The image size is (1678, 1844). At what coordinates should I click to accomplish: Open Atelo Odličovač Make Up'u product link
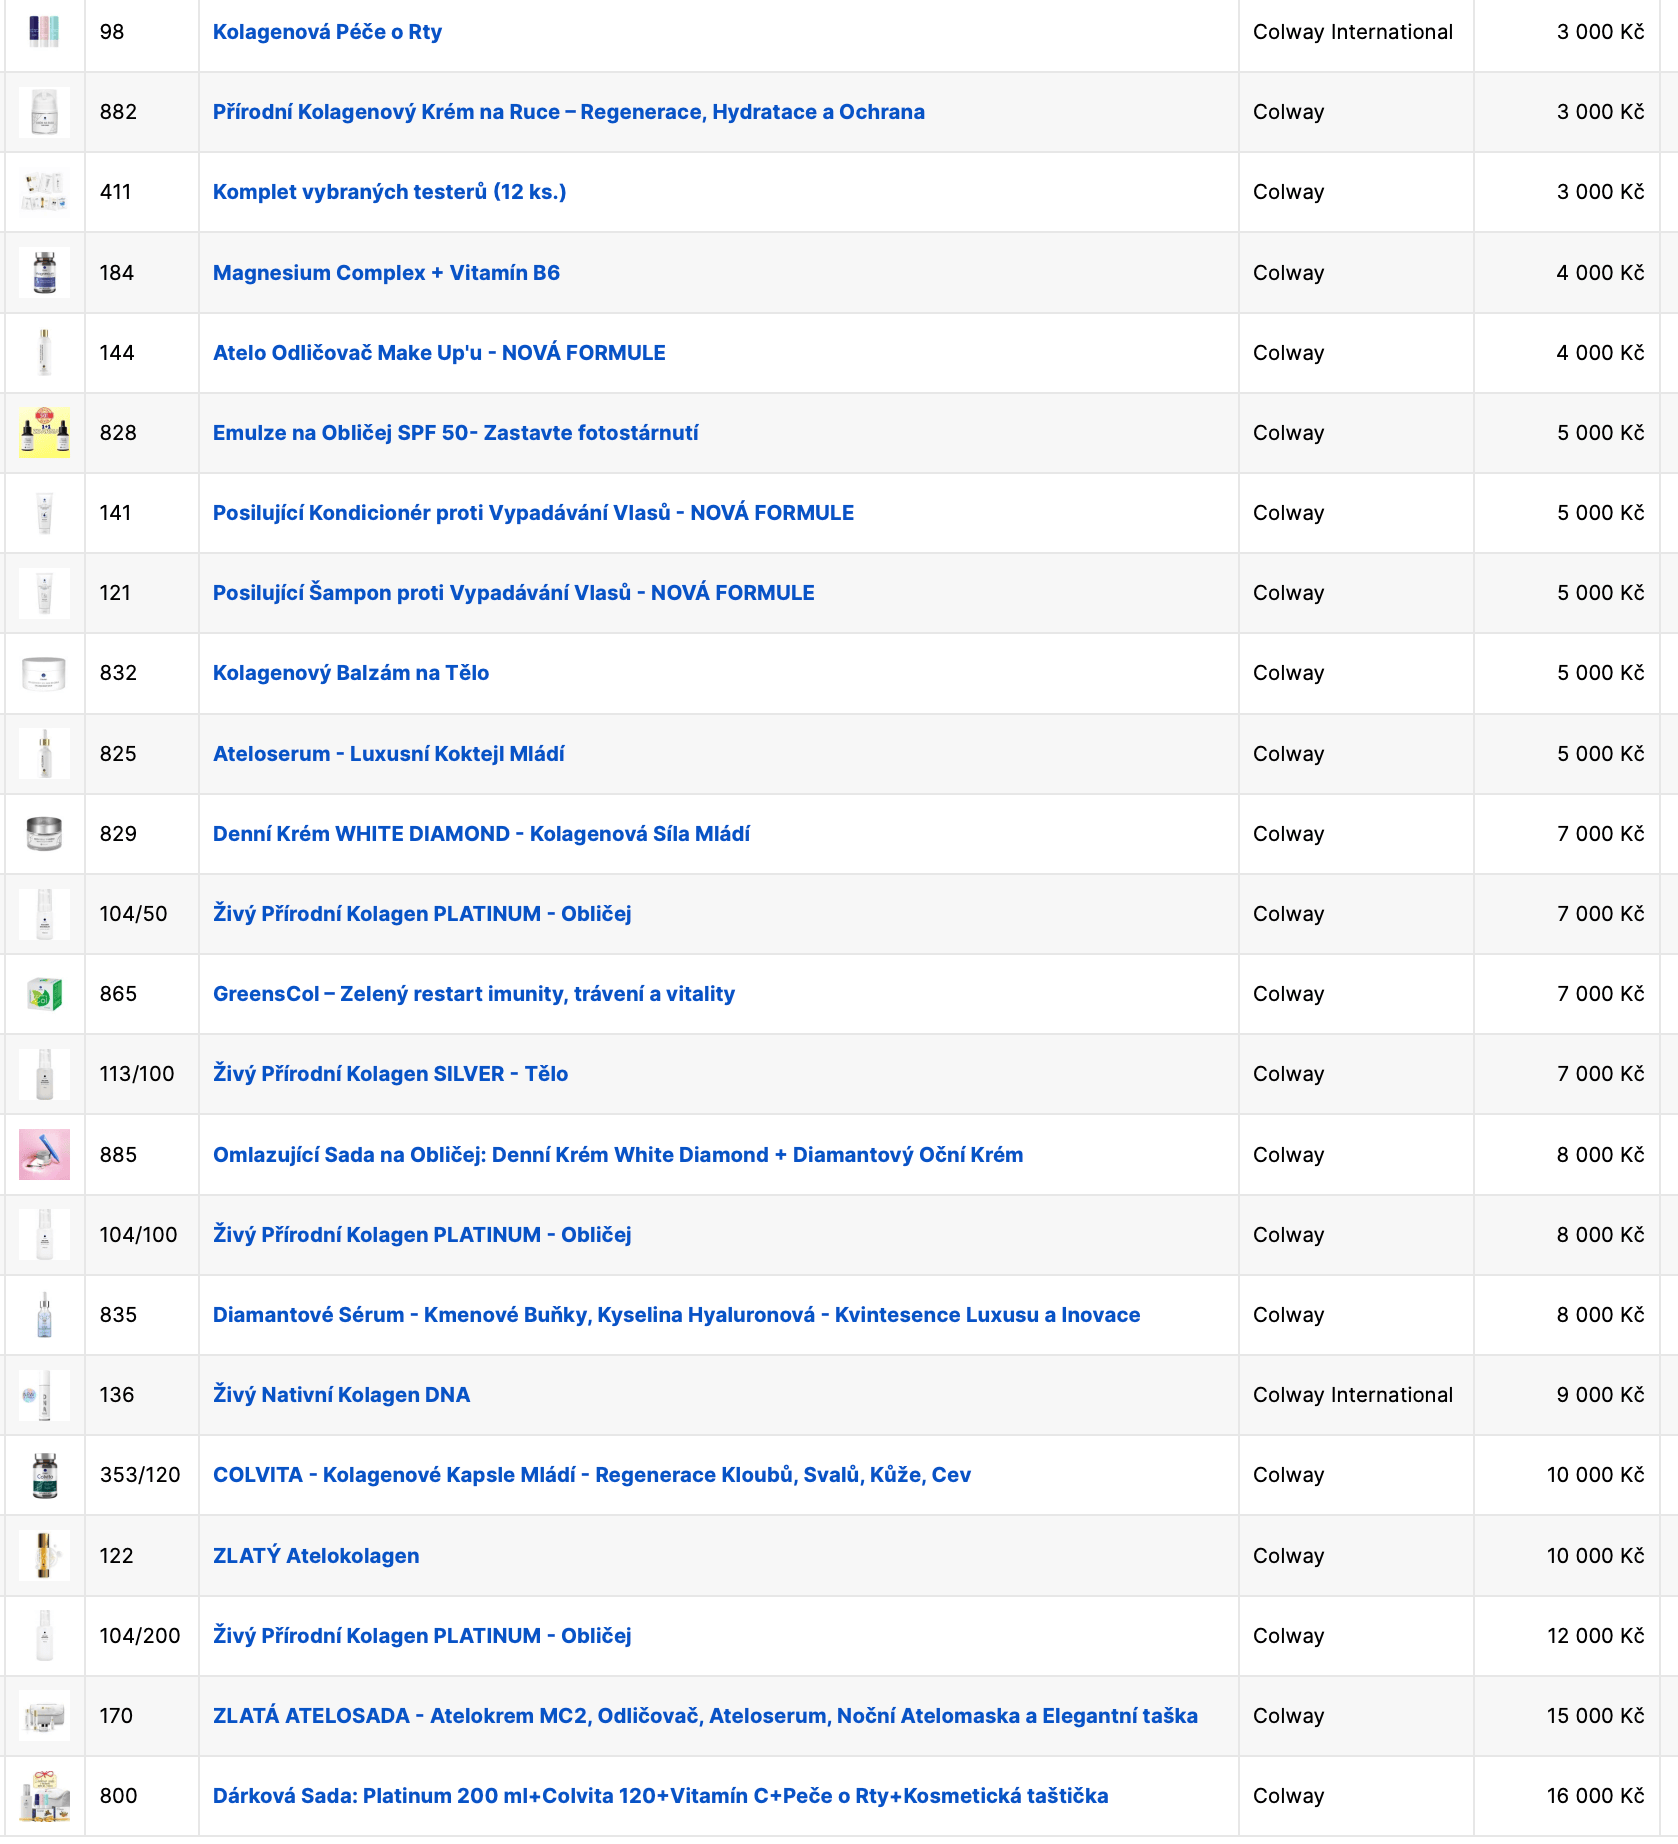439,353
